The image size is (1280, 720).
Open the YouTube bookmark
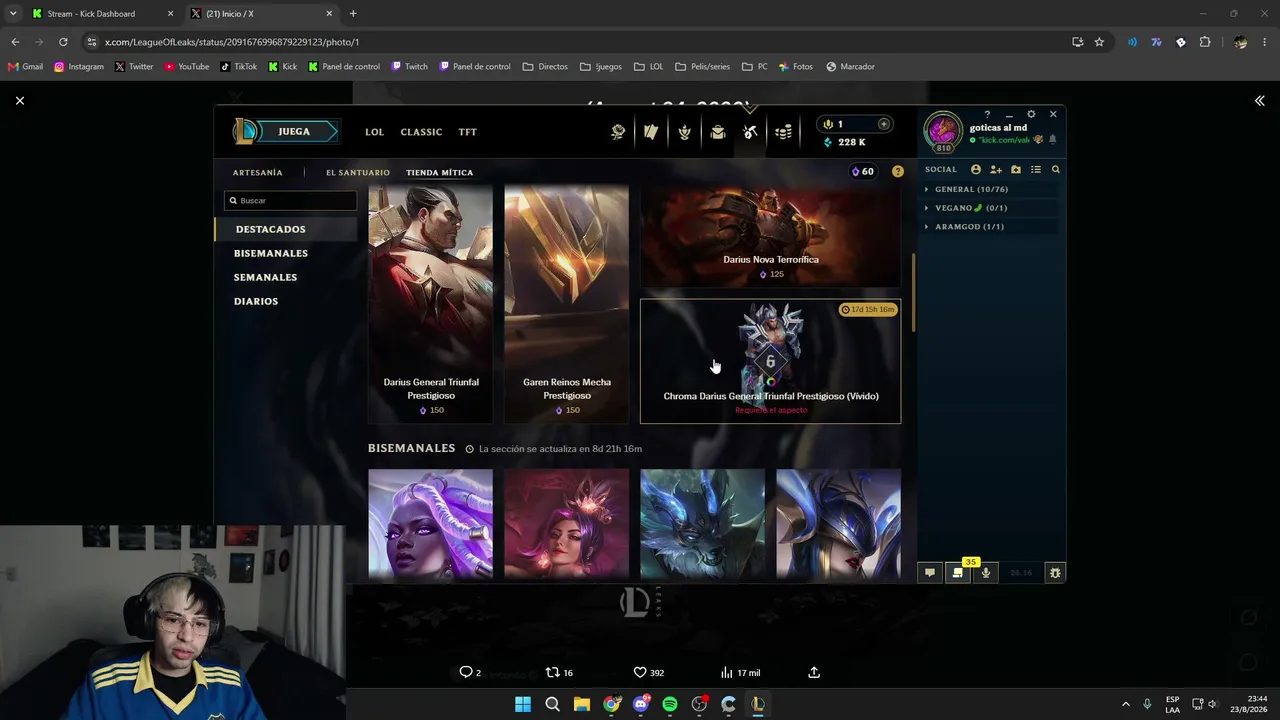click(187, 67)
